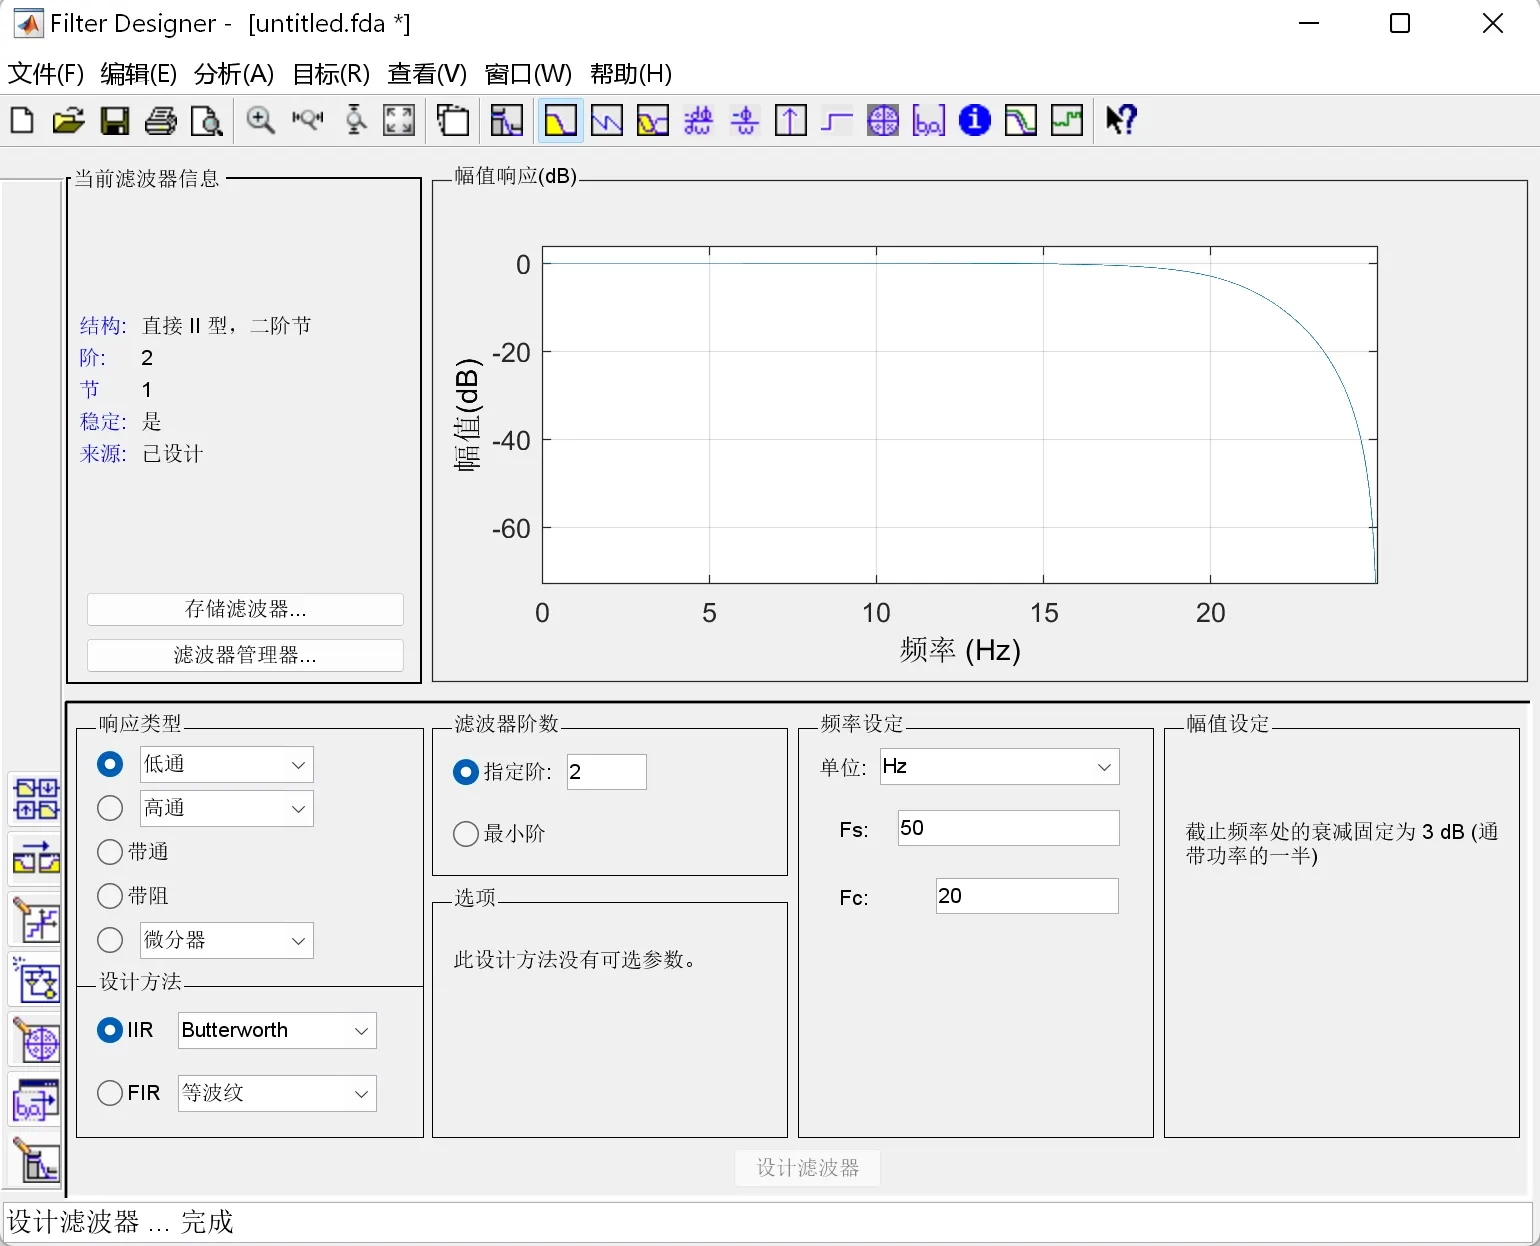Viewport: 1540px width, 1246px height.
Task: Open the design filter sidebar panel
Action: (x=36, y=1161)
